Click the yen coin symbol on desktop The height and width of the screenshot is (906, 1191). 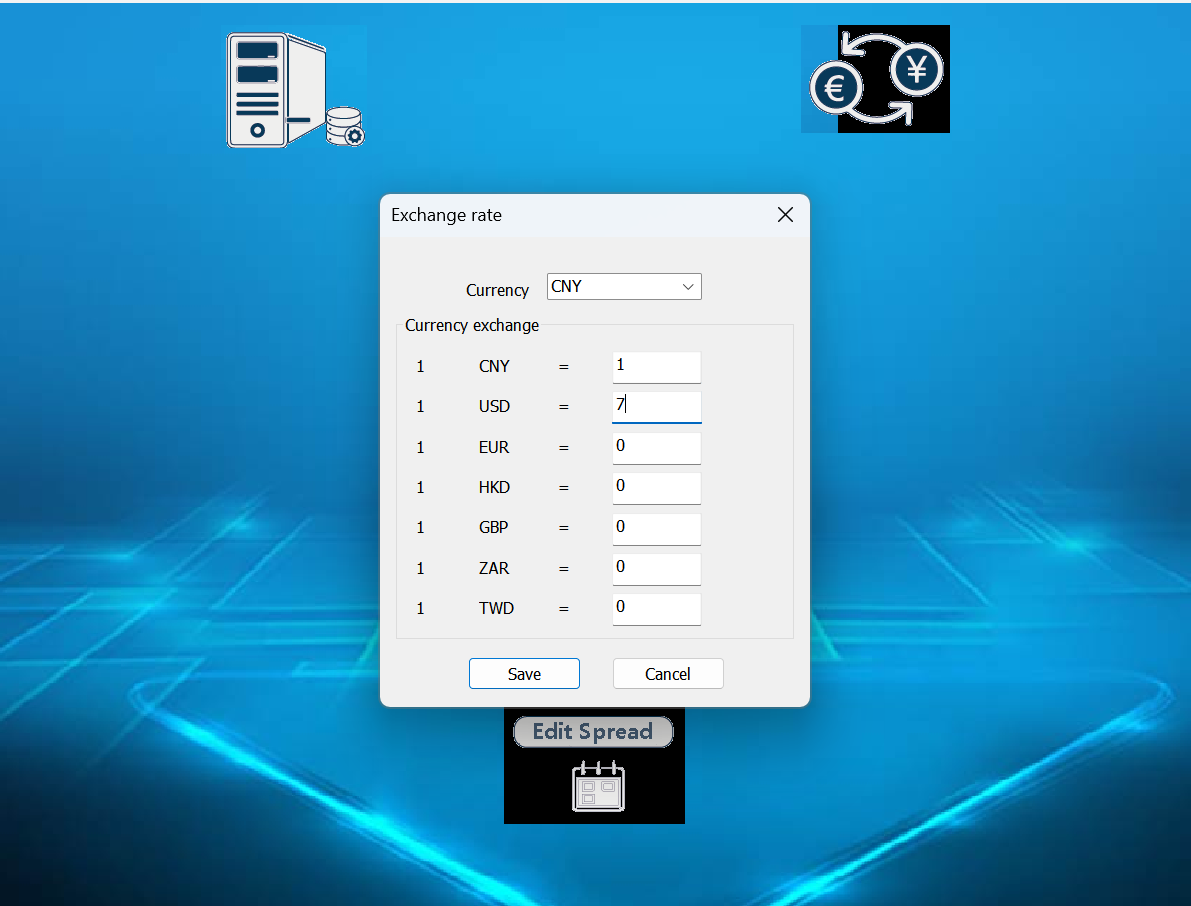tap(916, 70)
